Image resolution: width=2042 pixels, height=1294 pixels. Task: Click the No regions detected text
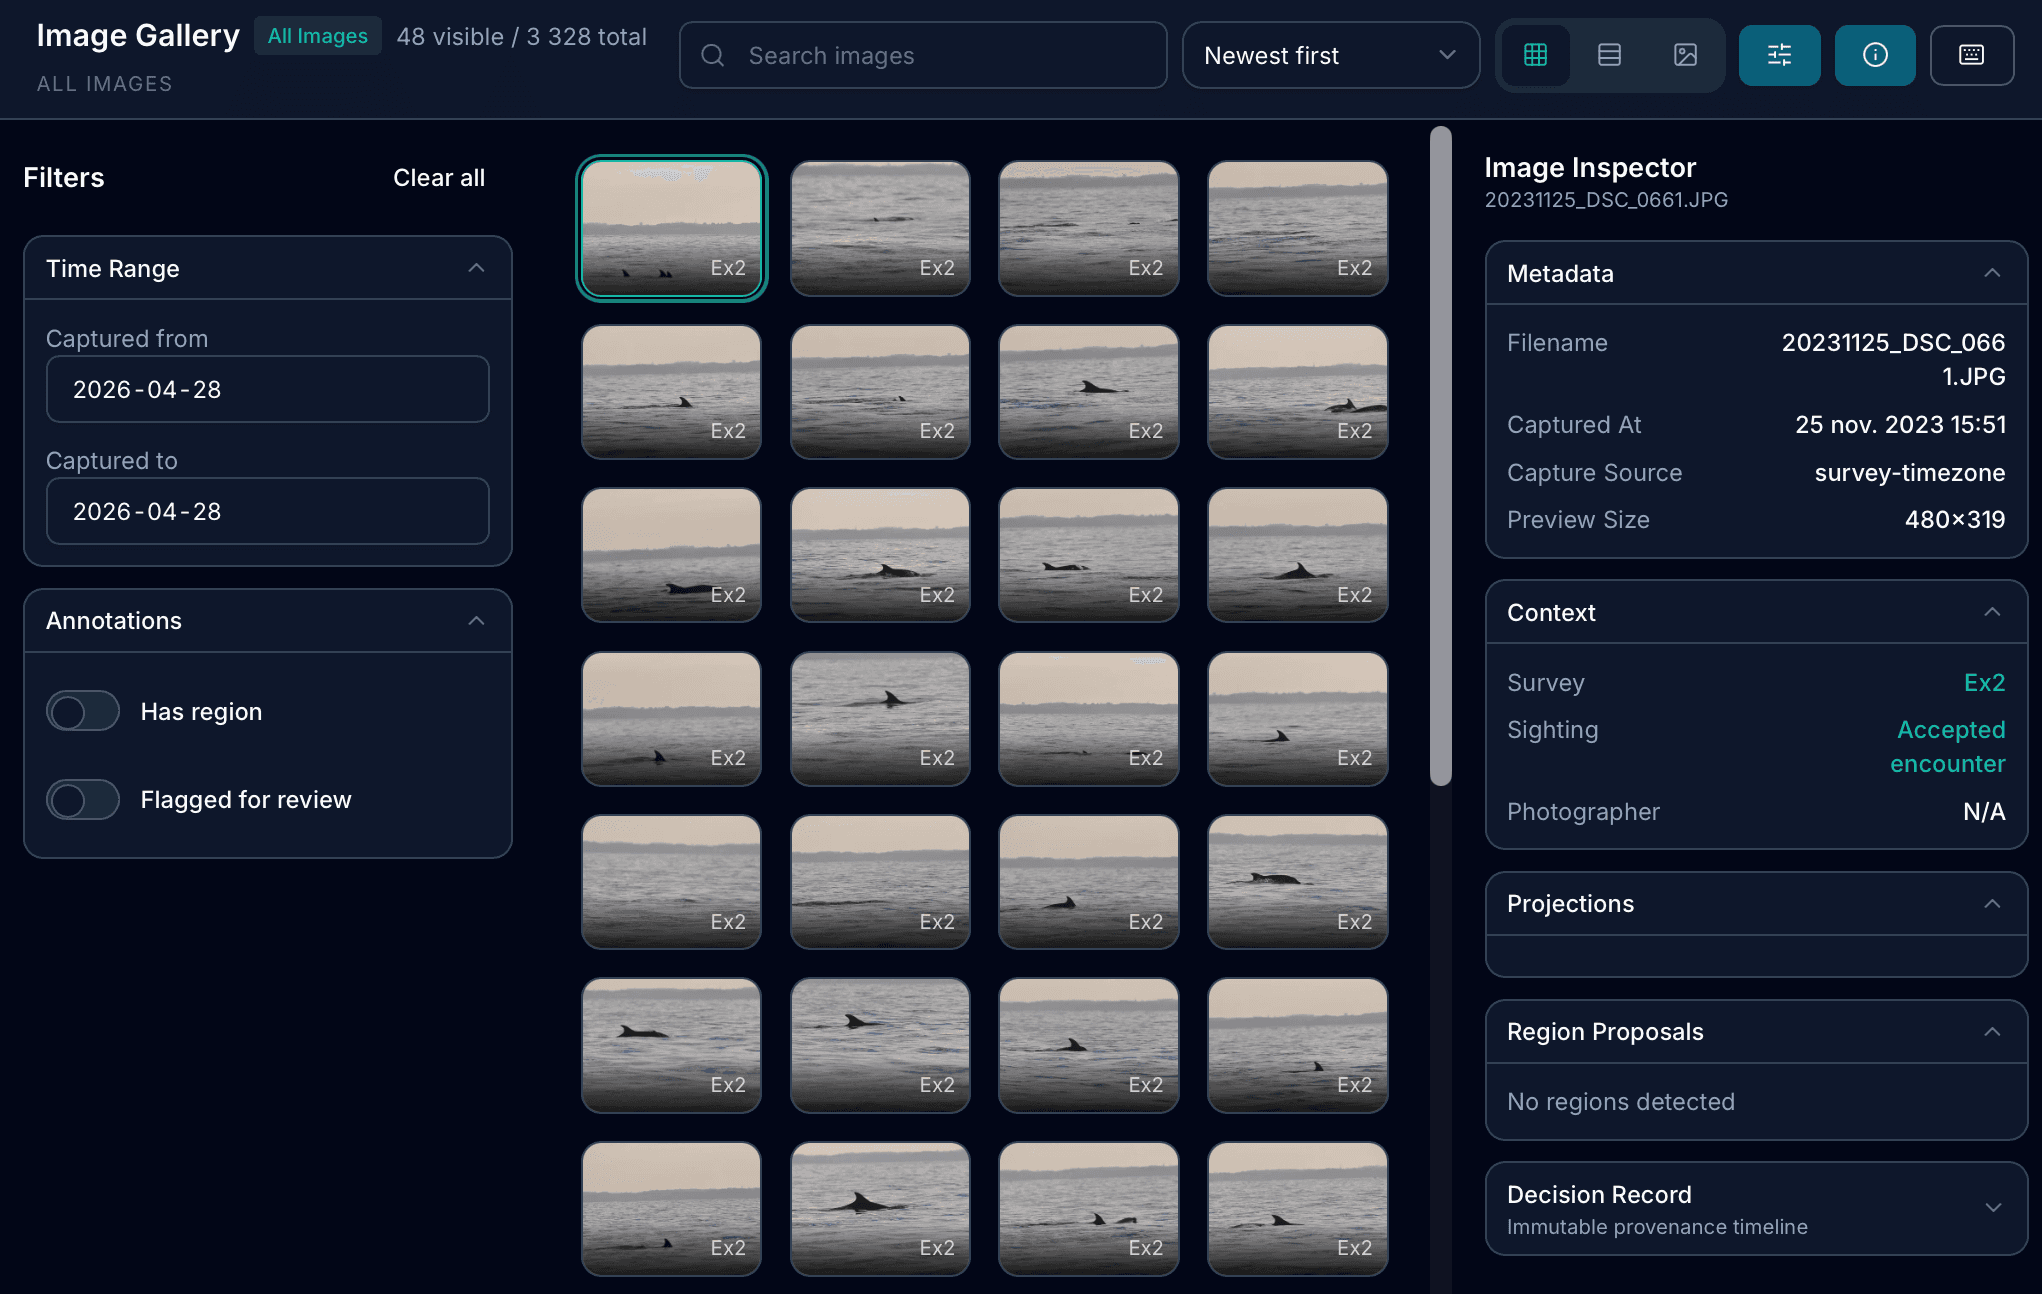(1621, 1102)
